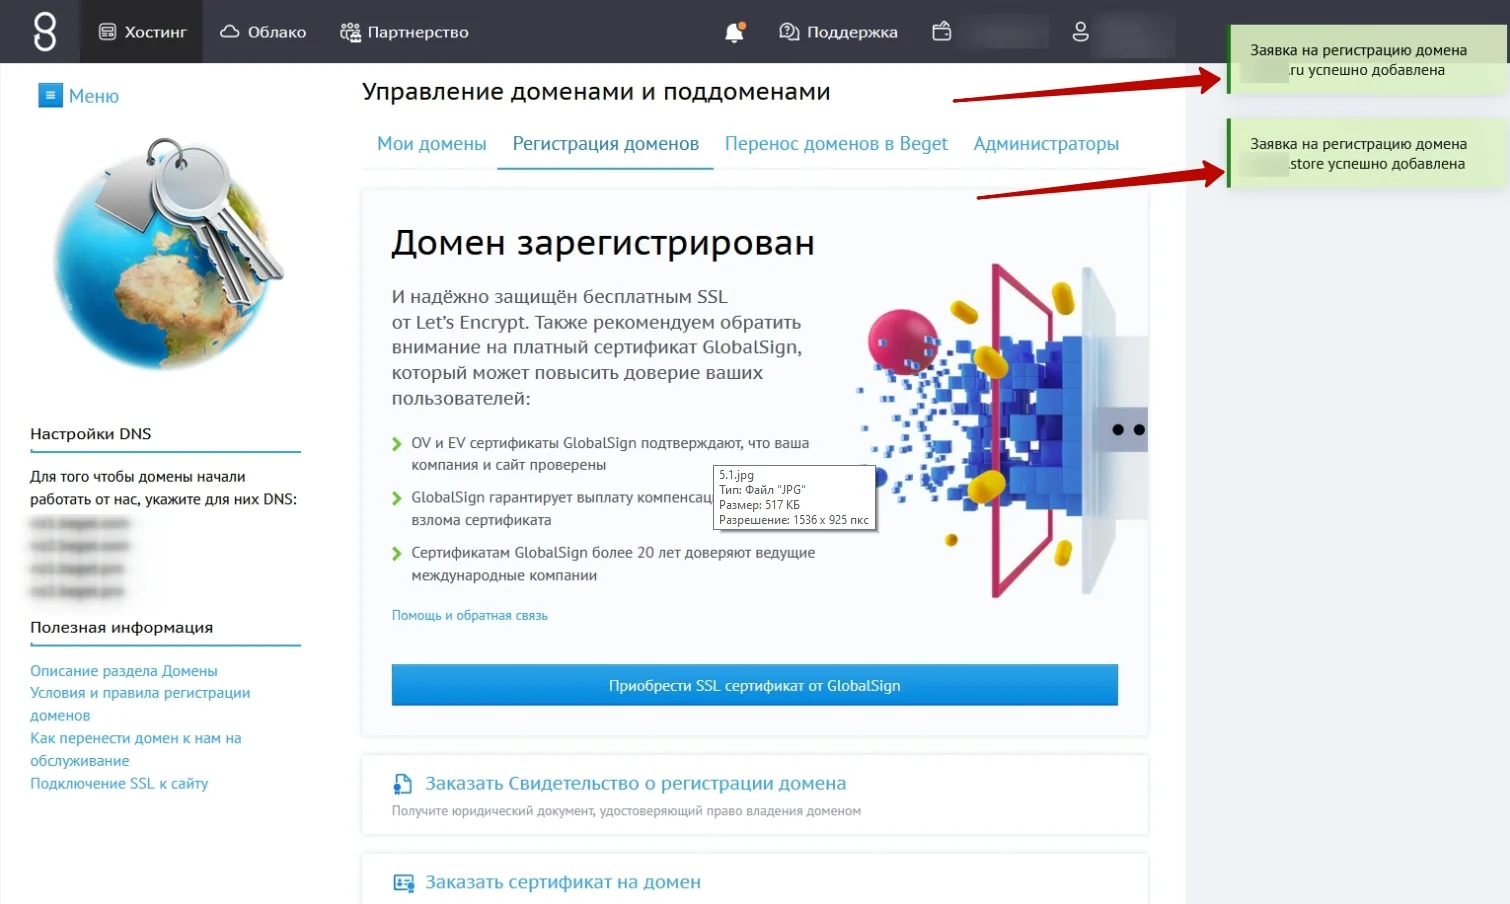This screenshot has height=904, width=1510.
Task: Open Подключение SSL к сайту link
Action: 119,783
